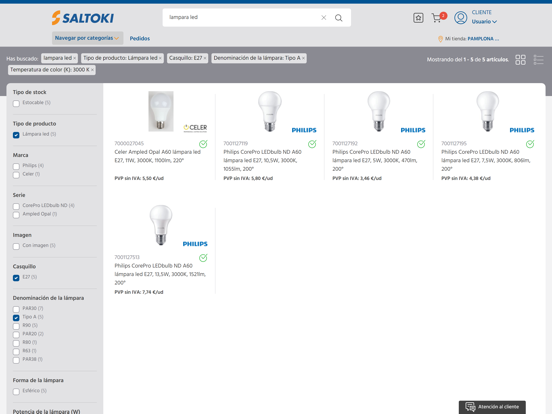552x414 pixels.
Task: Click the Saltoki logo
Action: pyautogui.click(x=83, y=18)
